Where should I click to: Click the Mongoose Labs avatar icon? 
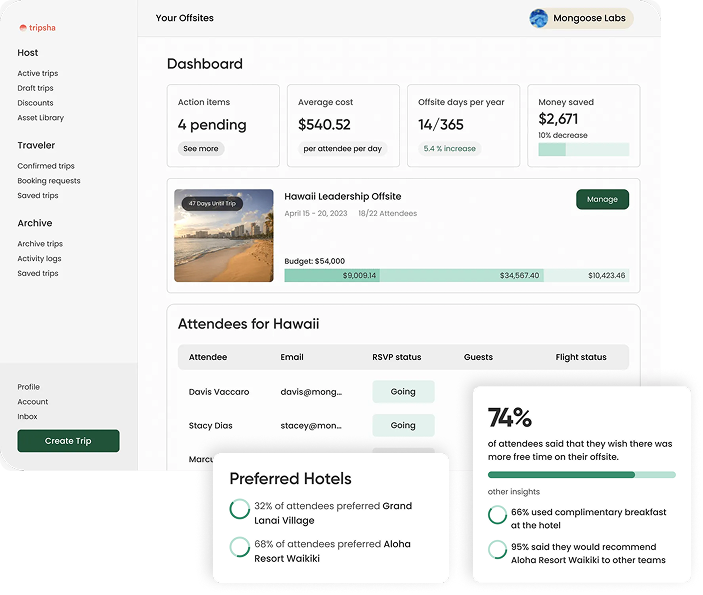click(x=539, y=18)
